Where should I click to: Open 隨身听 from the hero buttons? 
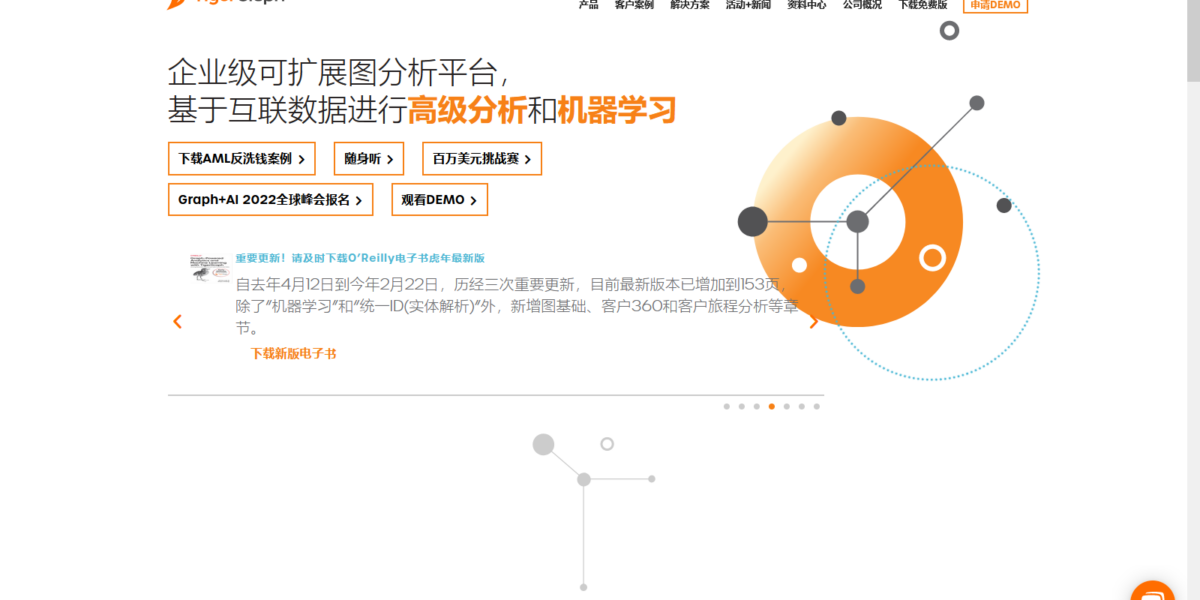click(x=368, y=158)
